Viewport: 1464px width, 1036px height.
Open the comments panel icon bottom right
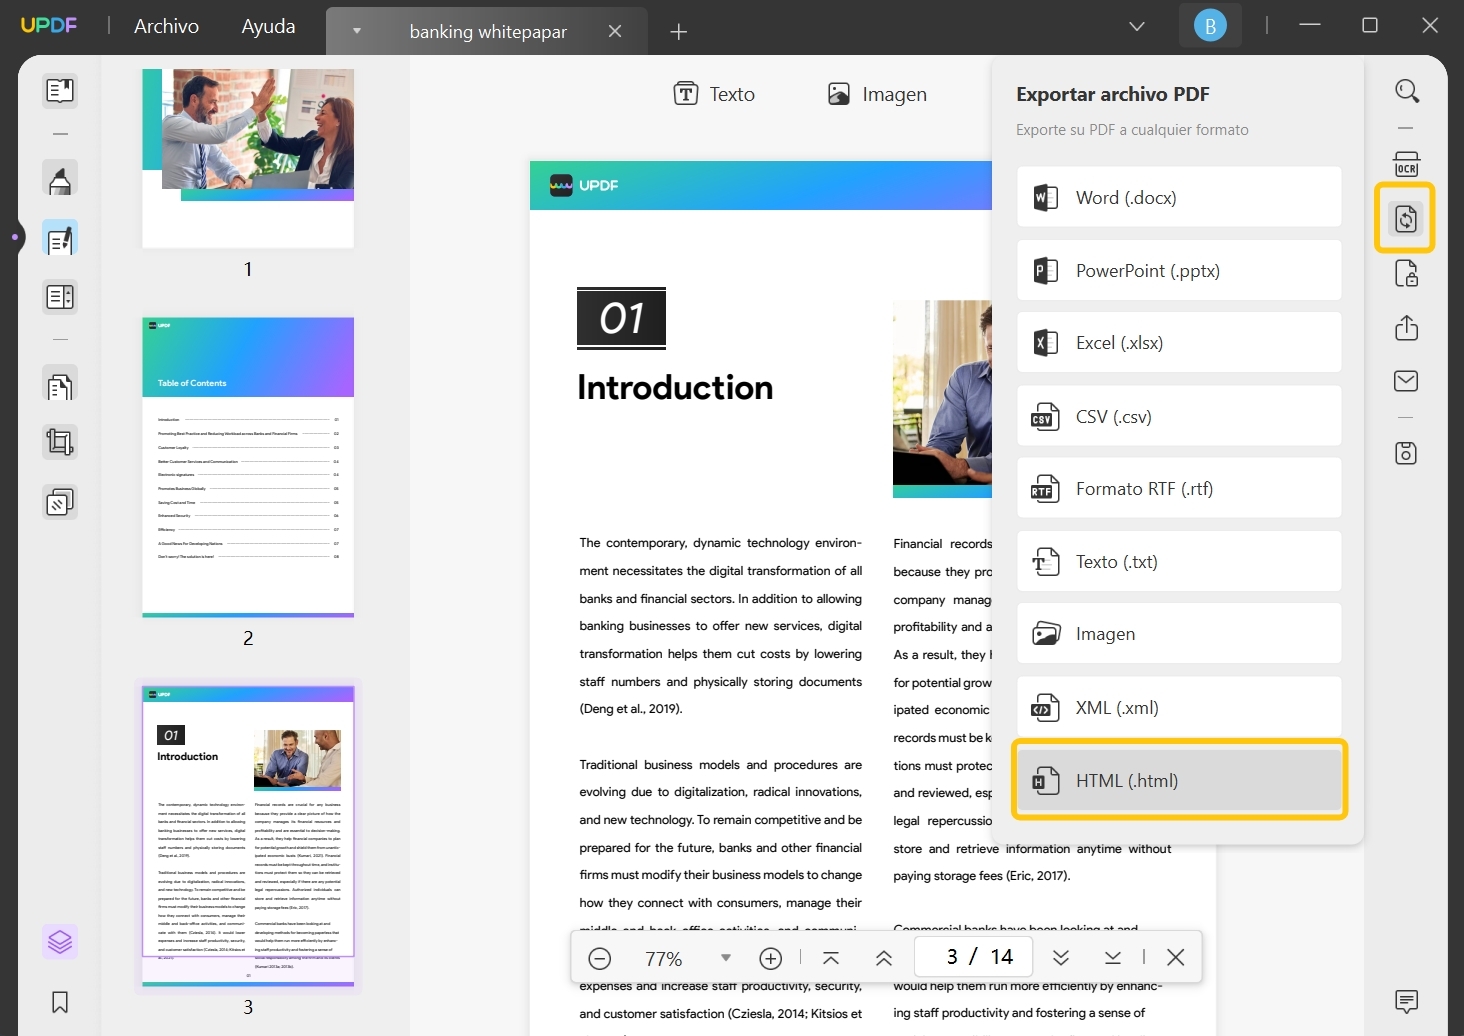1406,1001
